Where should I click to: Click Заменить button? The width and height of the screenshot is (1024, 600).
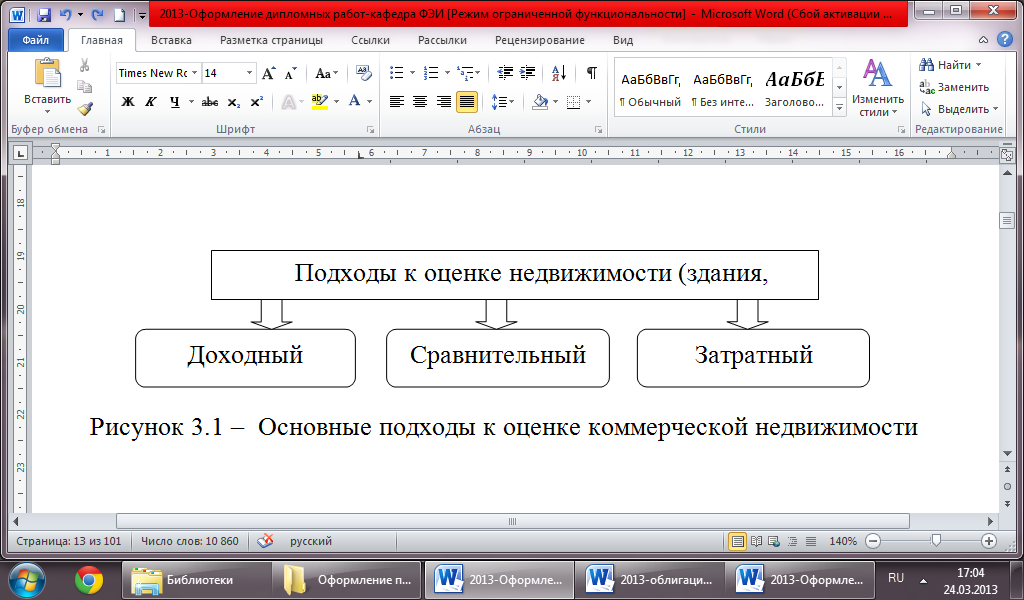[x=954, y=87]
